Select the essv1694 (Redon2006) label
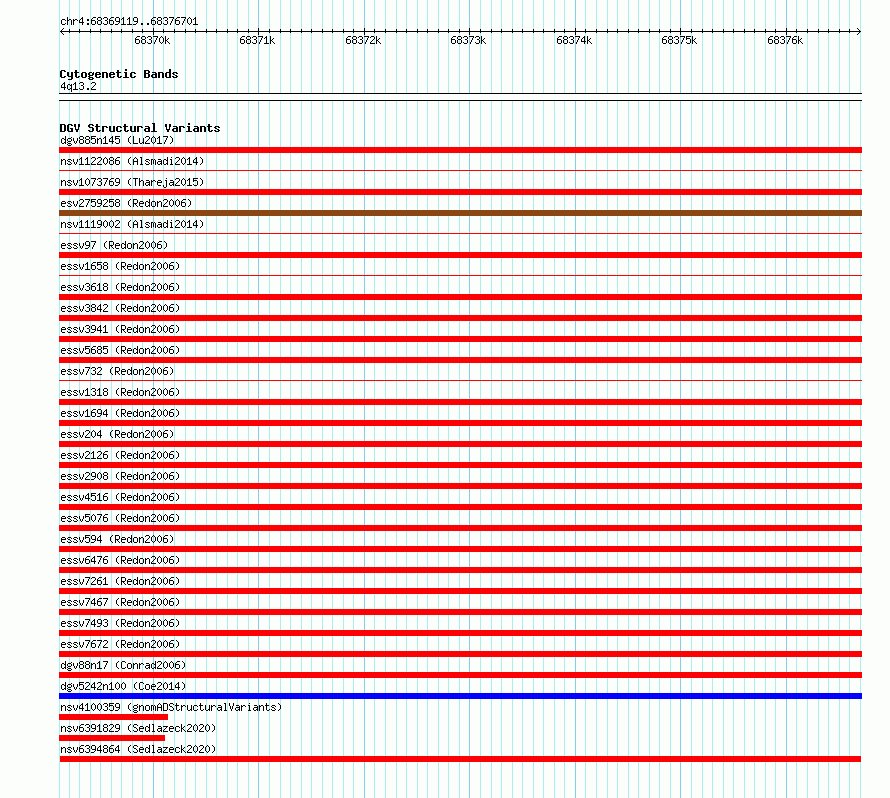 120,413
